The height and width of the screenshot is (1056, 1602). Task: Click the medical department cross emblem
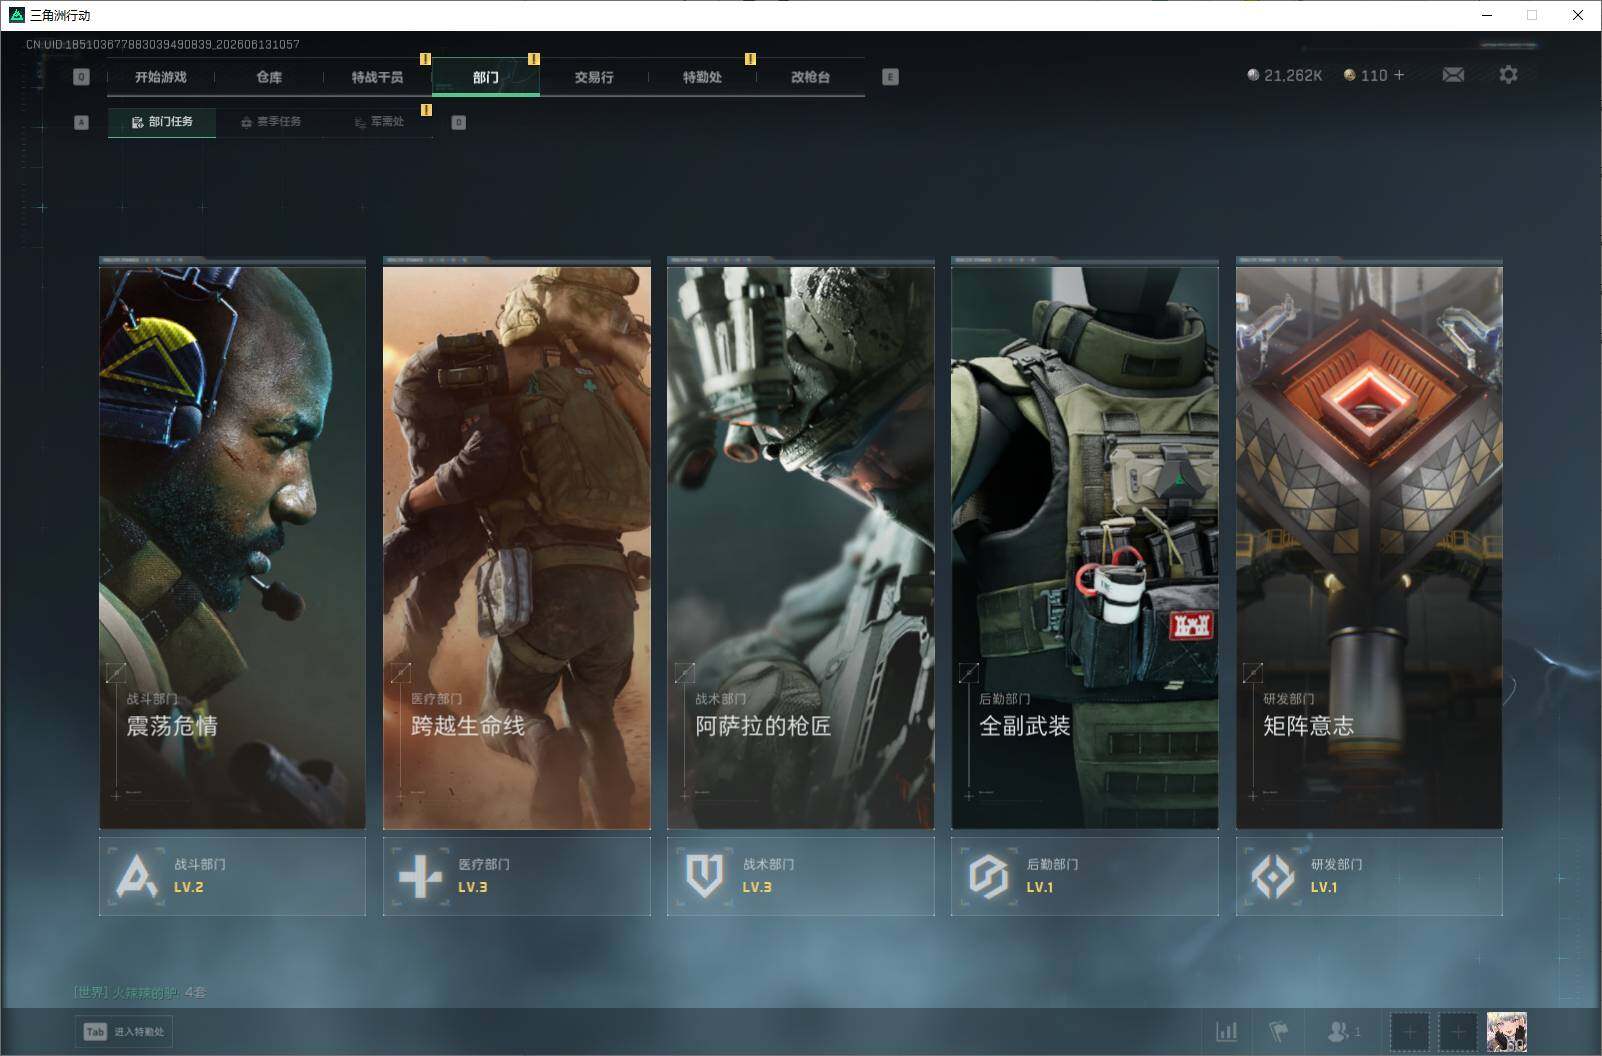420,877
